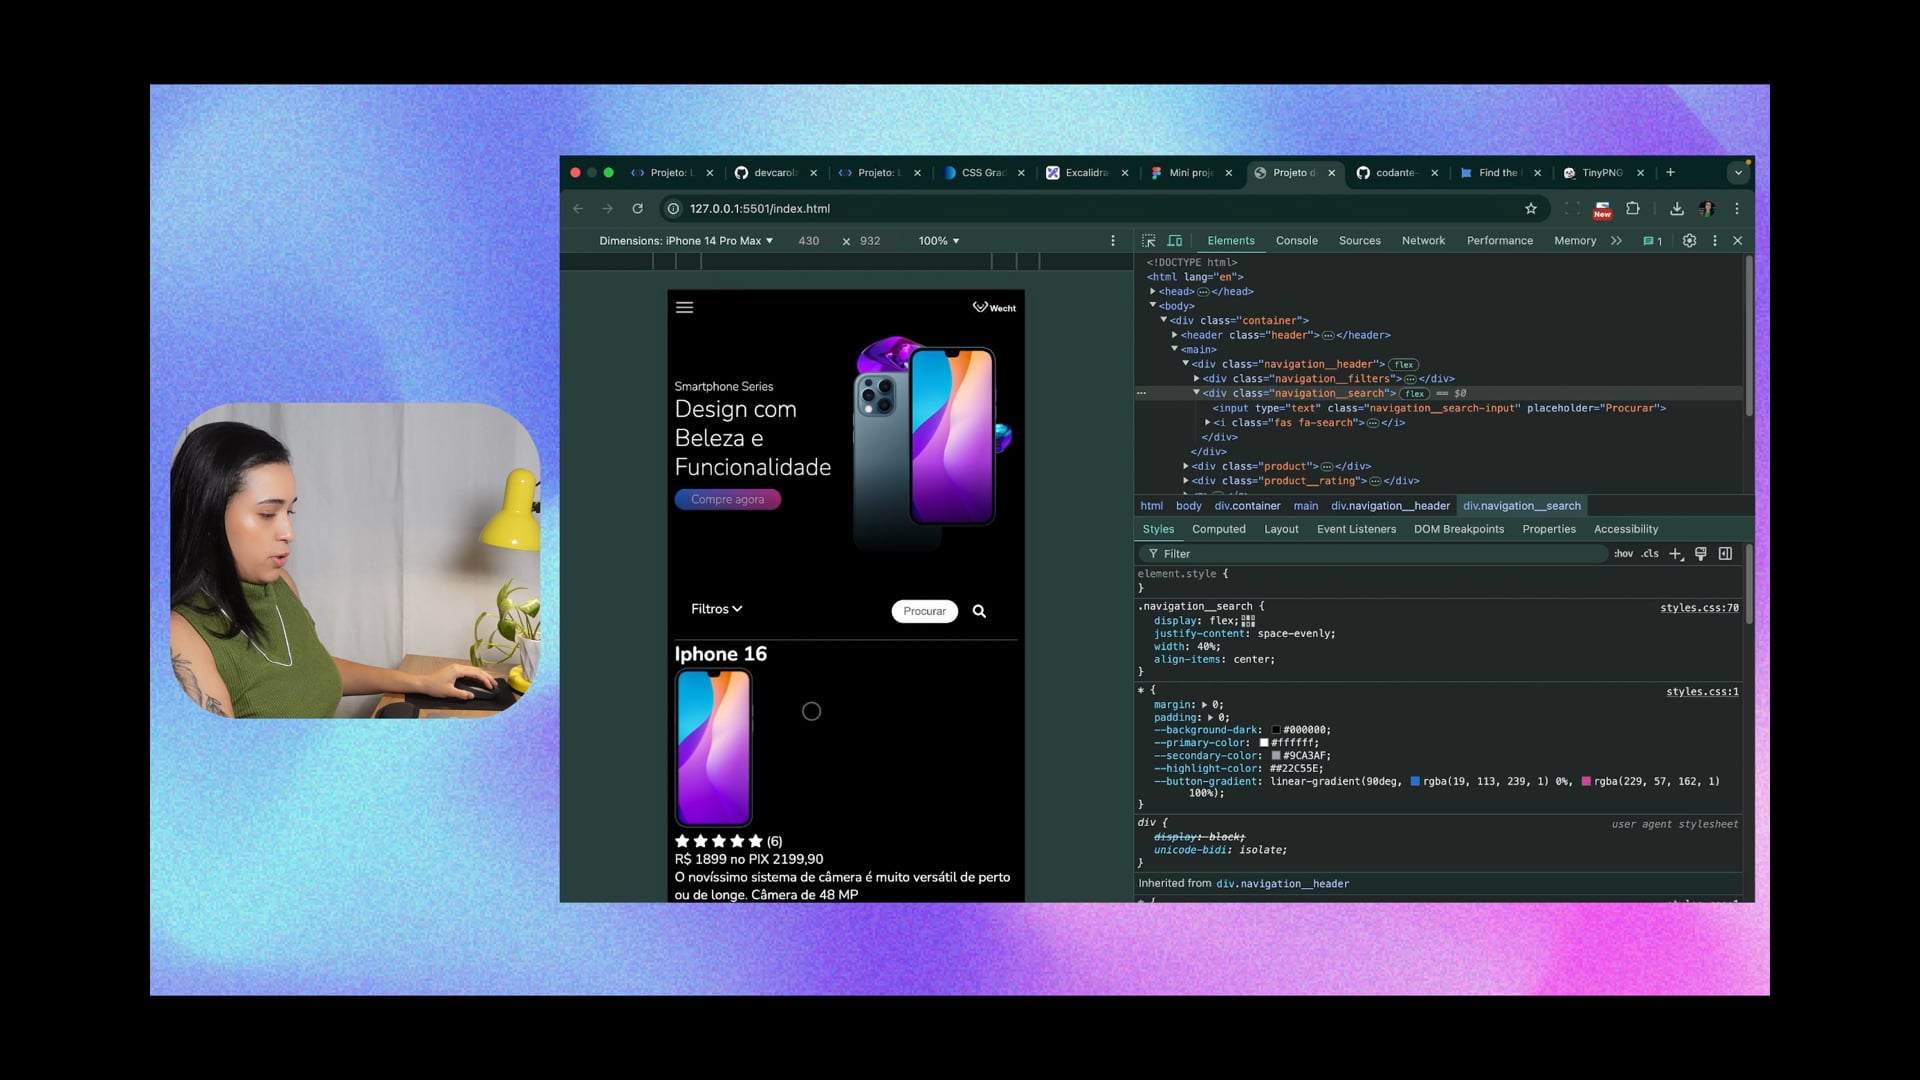The image size is (1920, 1080).
Task: Toggle the :hov element state button
Action: point(1623,554)
